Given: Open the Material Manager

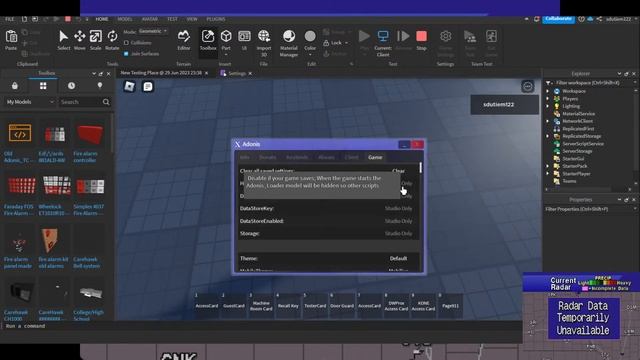Looking at the screenshot, I should pyautogui.click(x=289, y=42).
